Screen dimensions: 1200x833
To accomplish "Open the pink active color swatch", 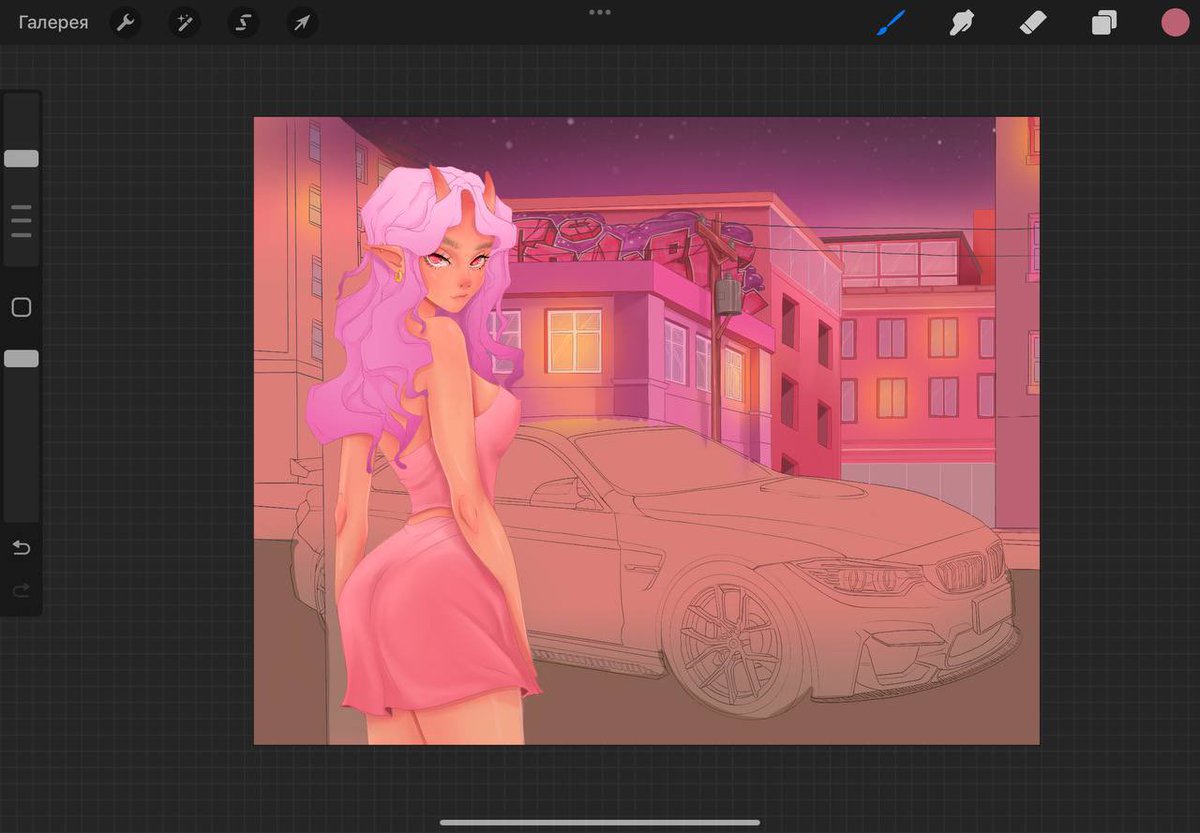I will point(1175,22).
